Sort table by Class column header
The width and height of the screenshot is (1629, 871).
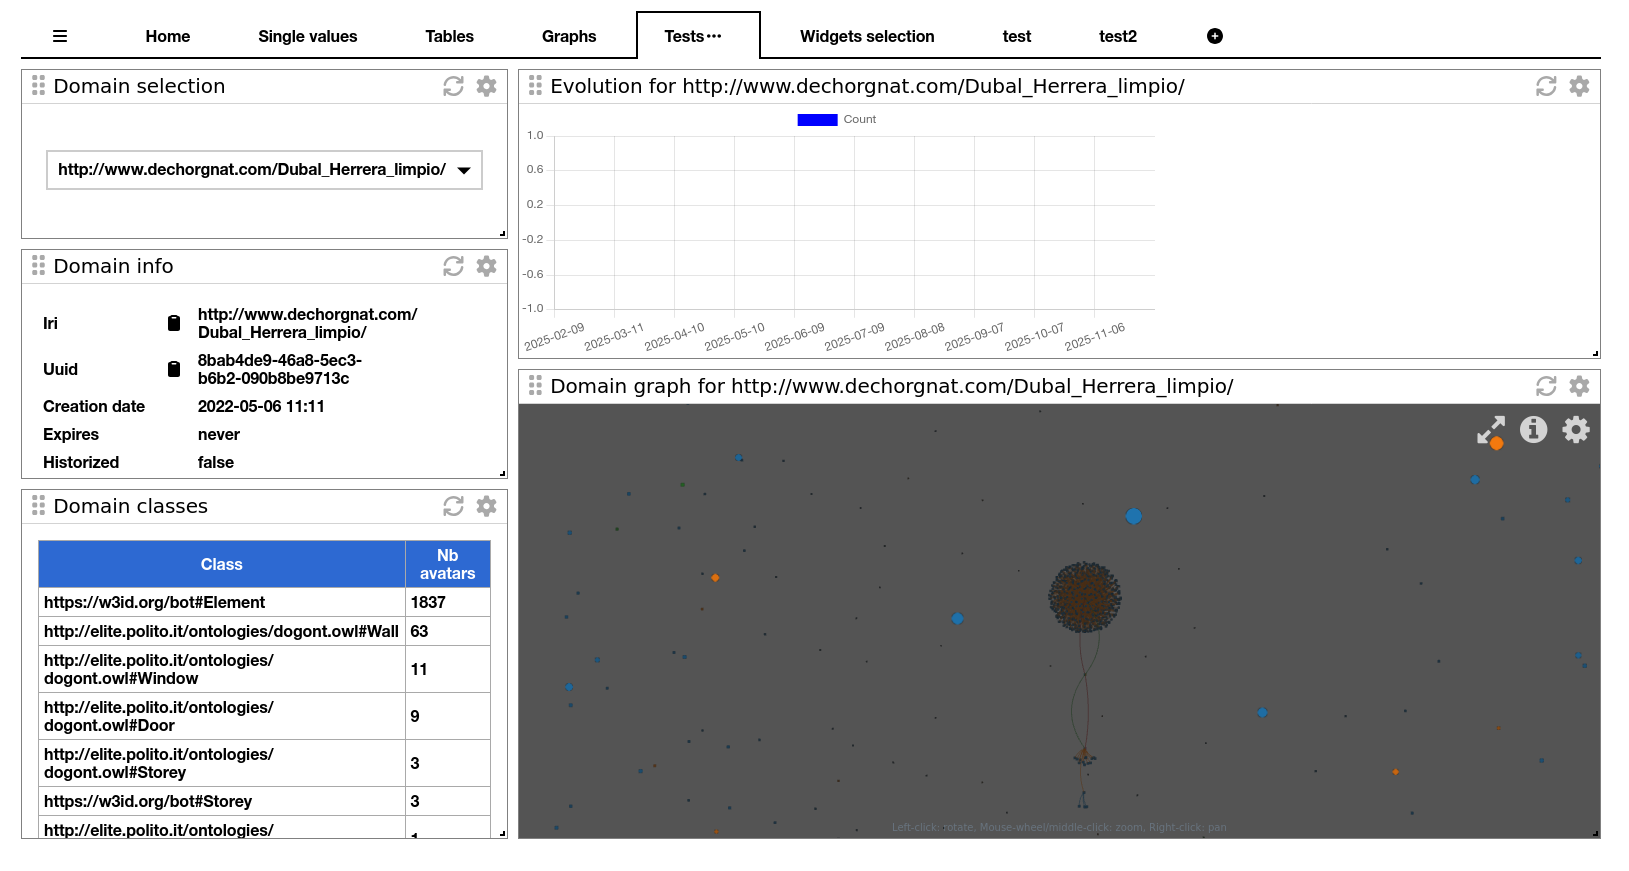221,564
